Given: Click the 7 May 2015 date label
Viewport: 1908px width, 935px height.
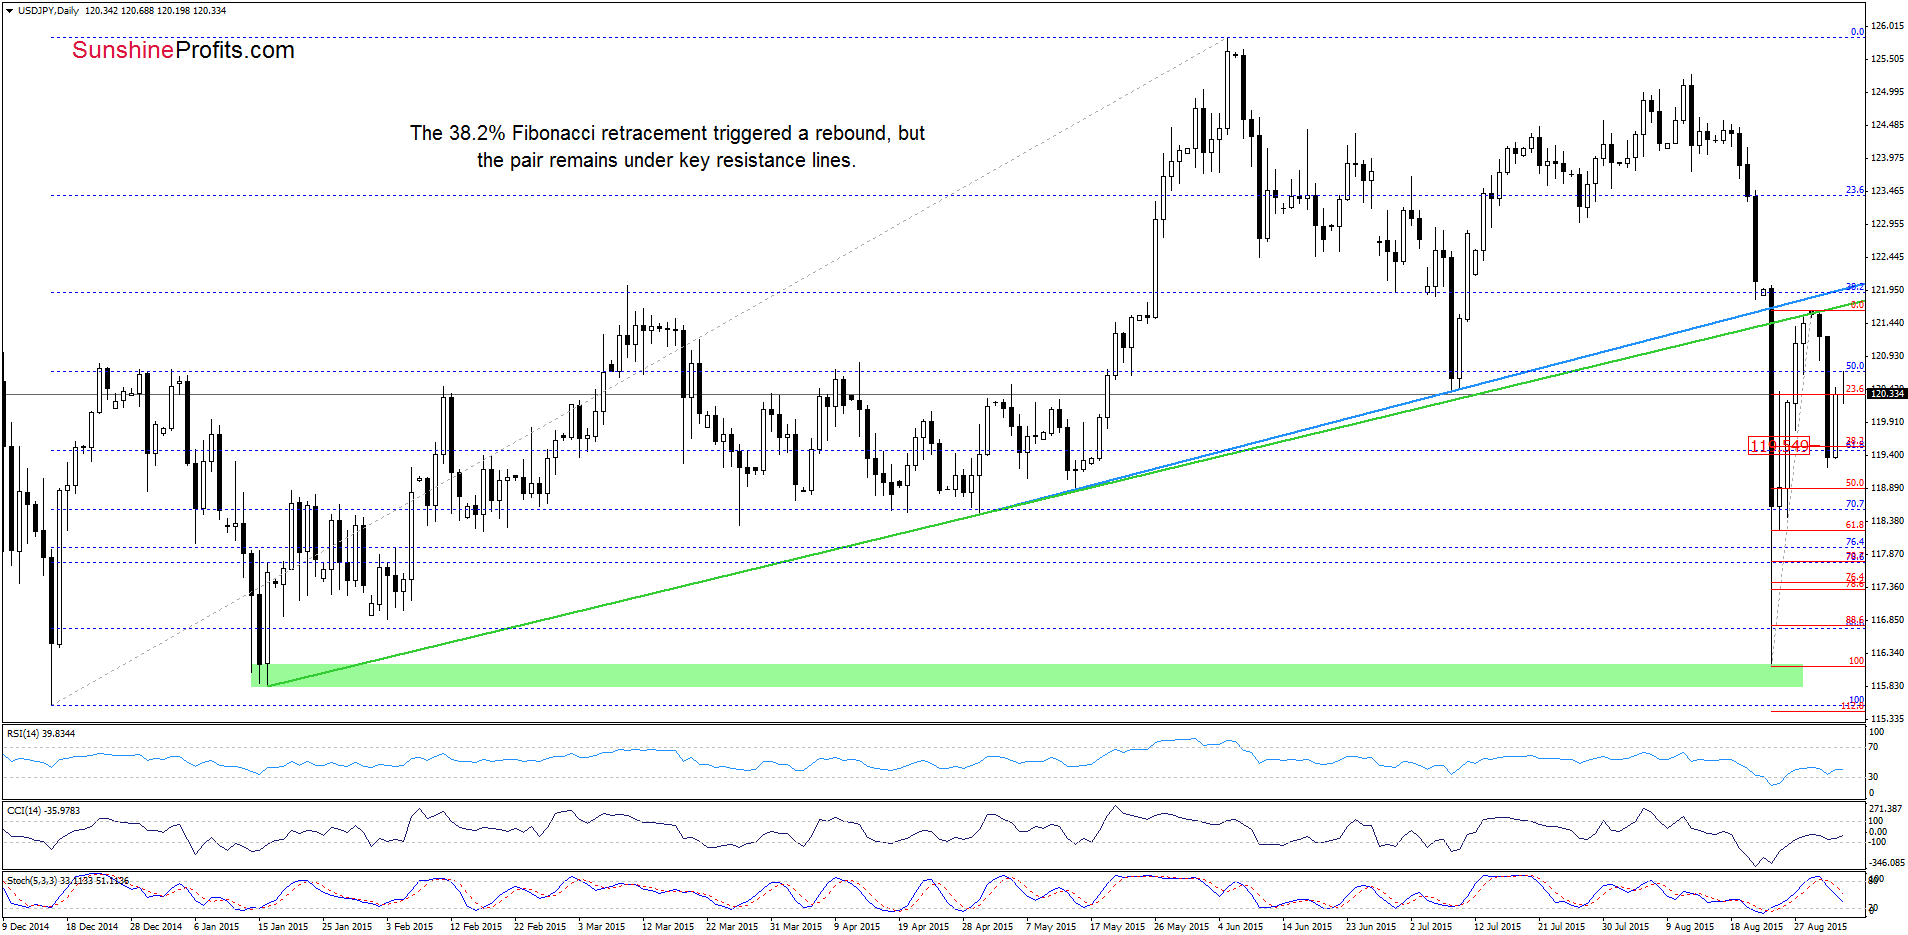Looking at the screenshot, I should [1051, 927].
